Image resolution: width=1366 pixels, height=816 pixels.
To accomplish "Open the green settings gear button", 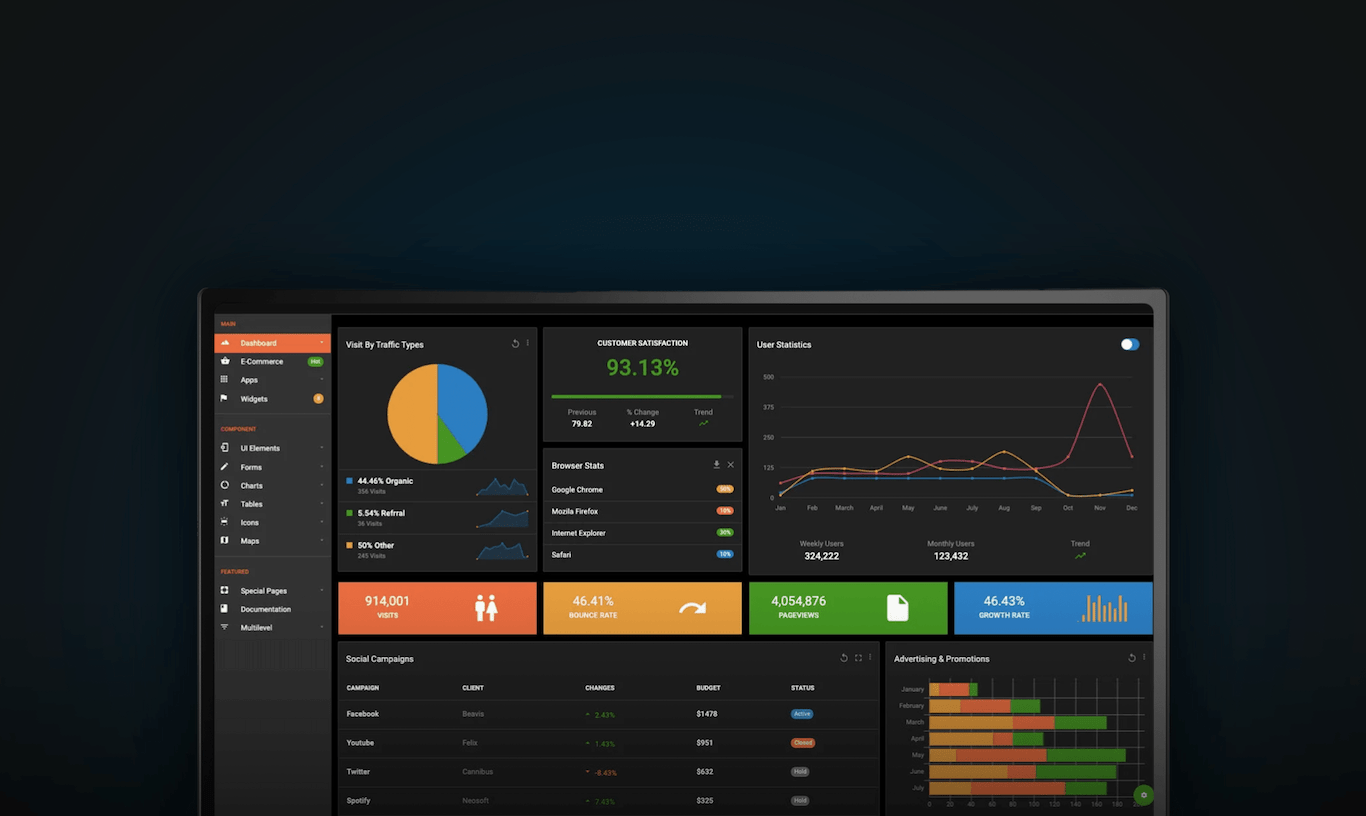I will (1144, 795).
